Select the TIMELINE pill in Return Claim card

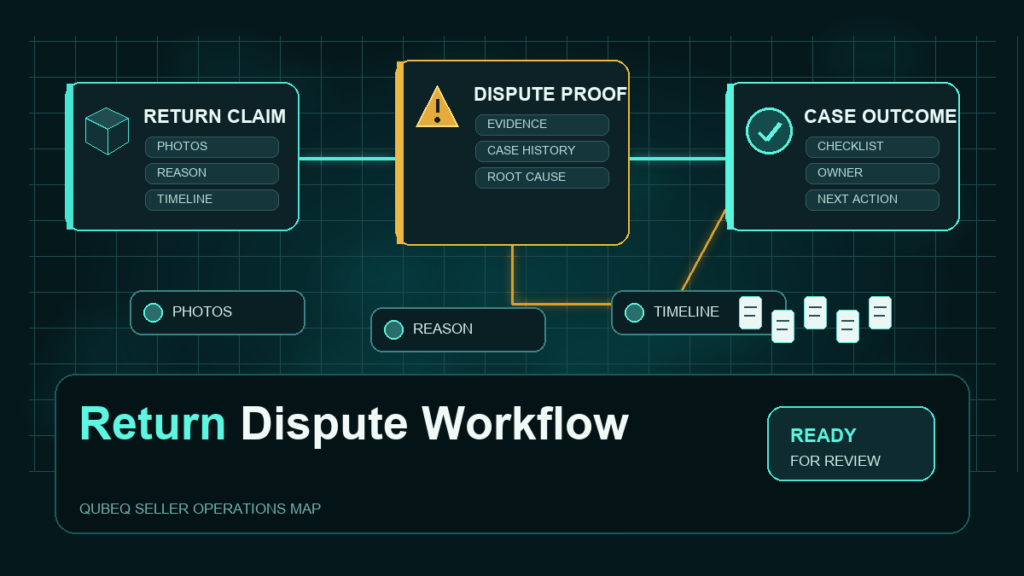(x=212, y=199)
